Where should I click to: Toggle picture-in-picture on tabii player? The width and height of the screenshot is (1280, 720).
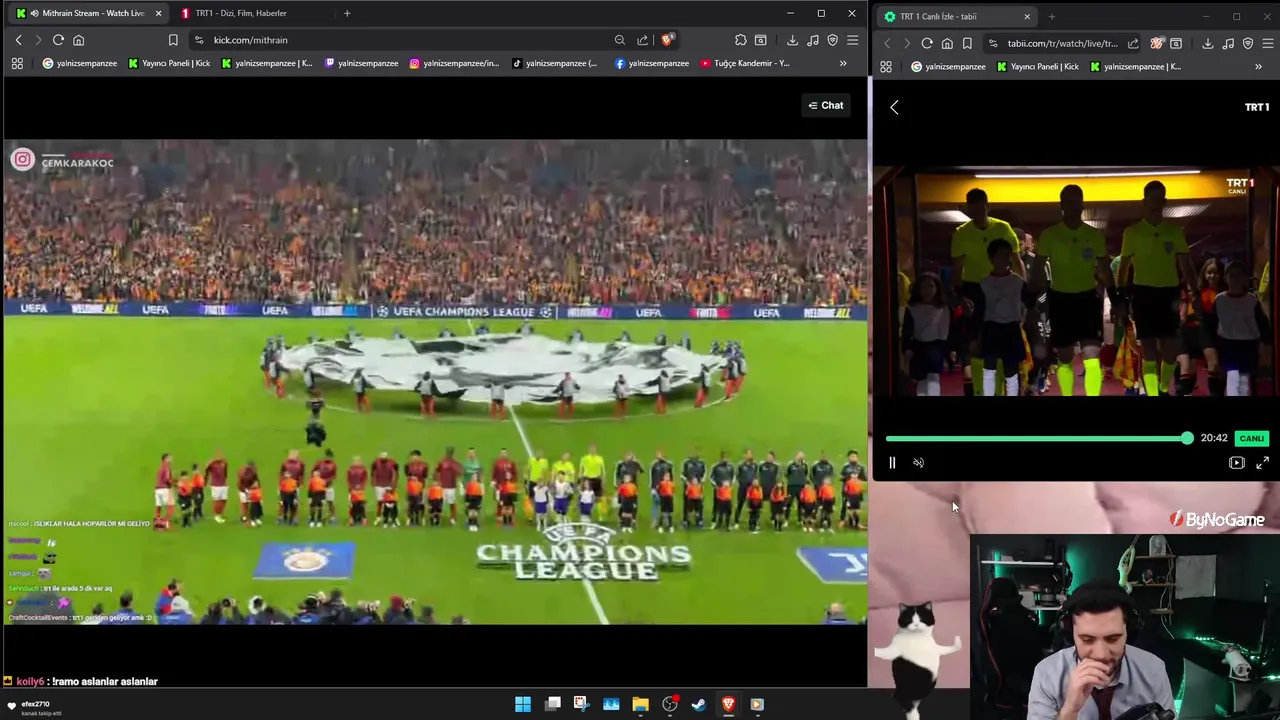(x=1237, y=463)
